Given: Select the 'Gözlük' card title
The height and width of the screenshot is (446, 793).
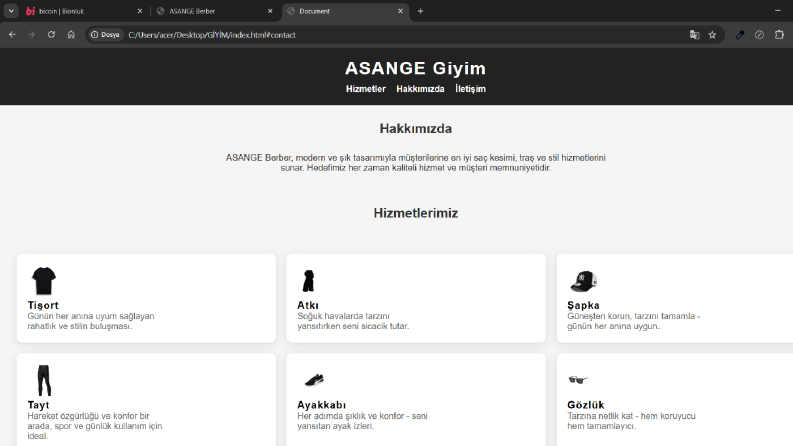Looking at the screenshot, I should coord(586,405).
